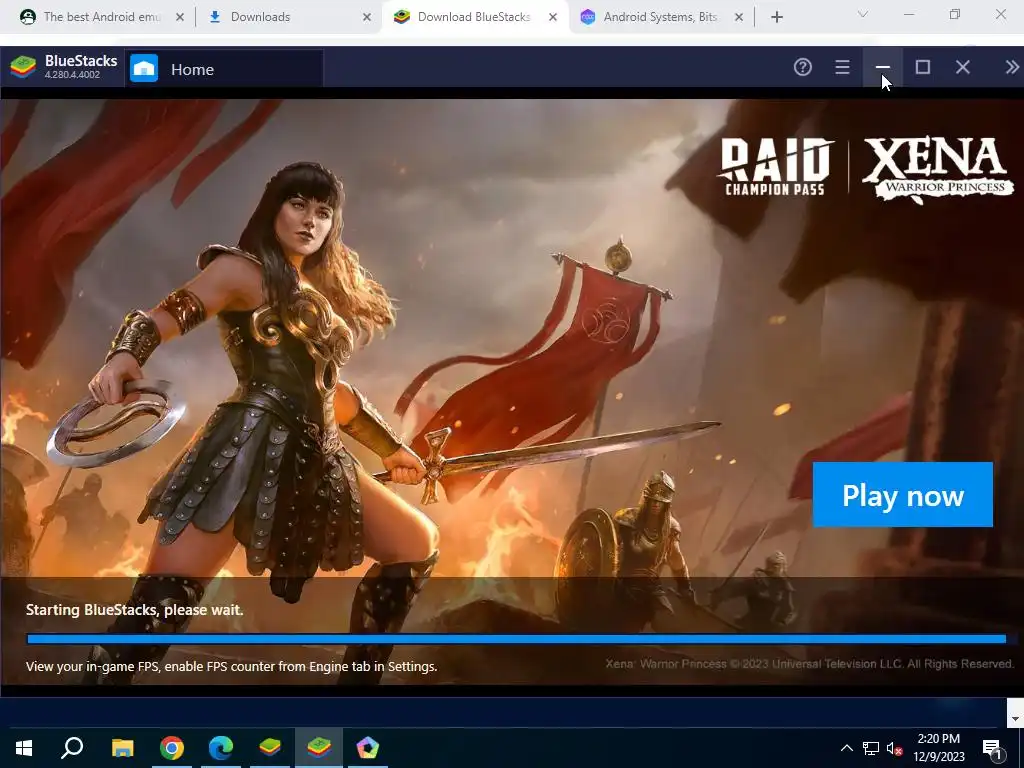Click the browser scrollbar down arrow
The height and width of the screenshot is (768, 1024).
tap(1015, 719)
